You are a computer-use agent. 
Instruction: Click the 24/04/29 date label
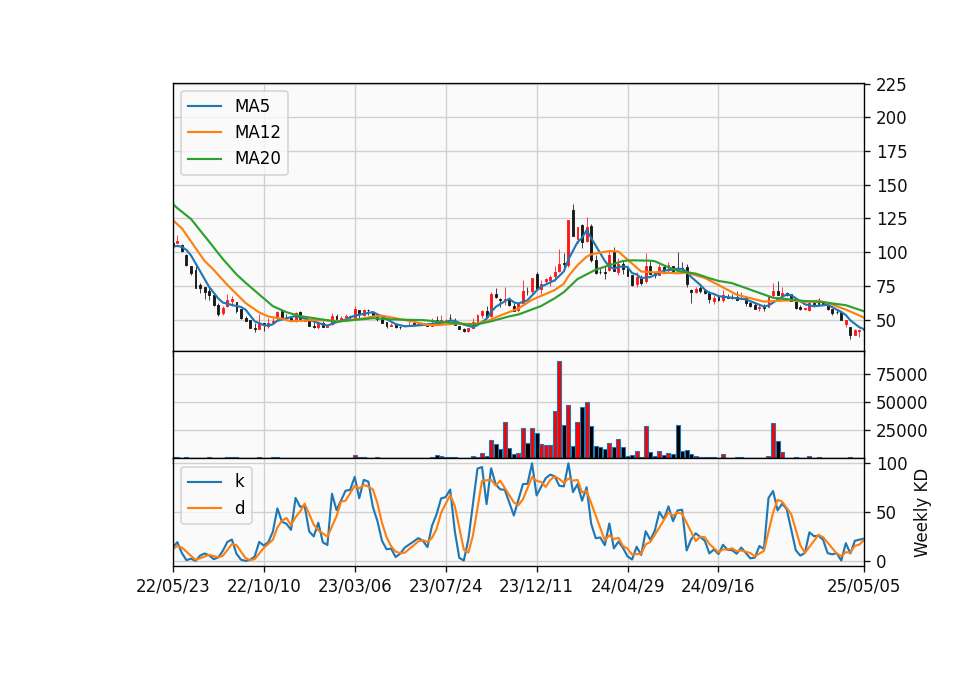(x=628, y=587)
